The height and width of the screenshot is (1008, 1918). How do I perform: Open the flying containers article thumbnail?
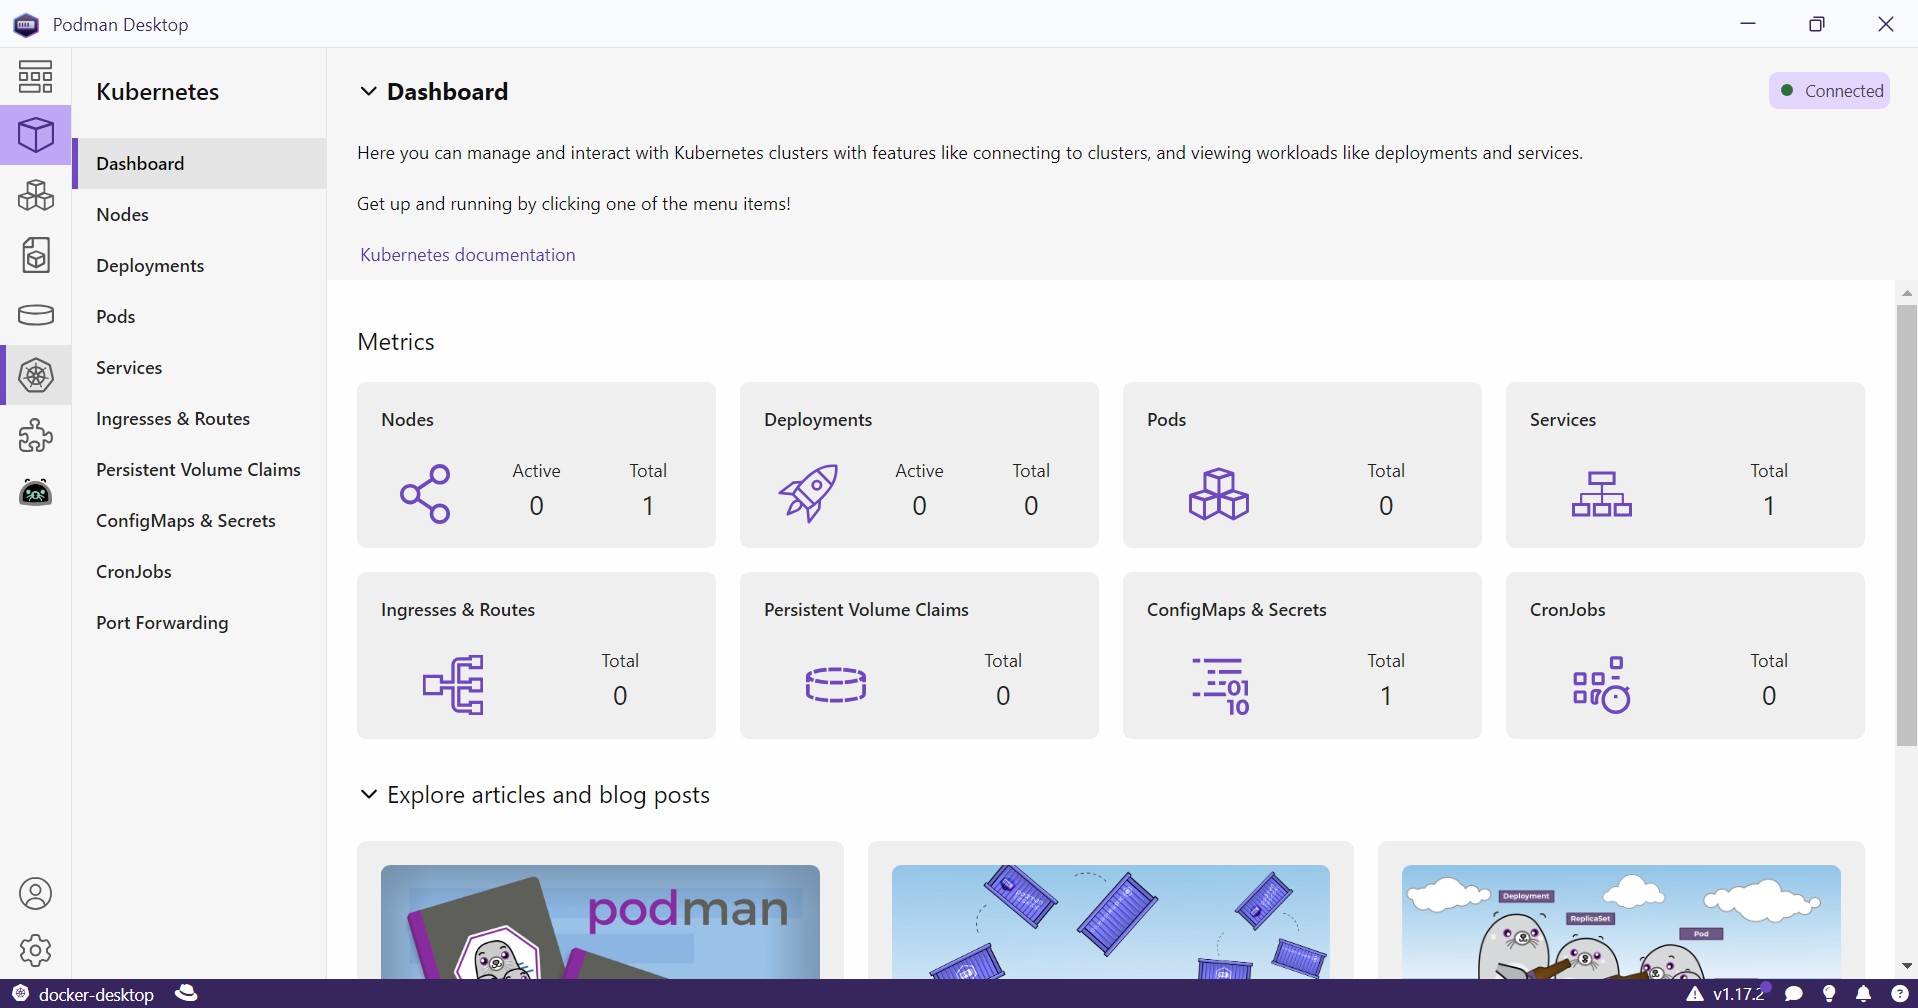1110,921
